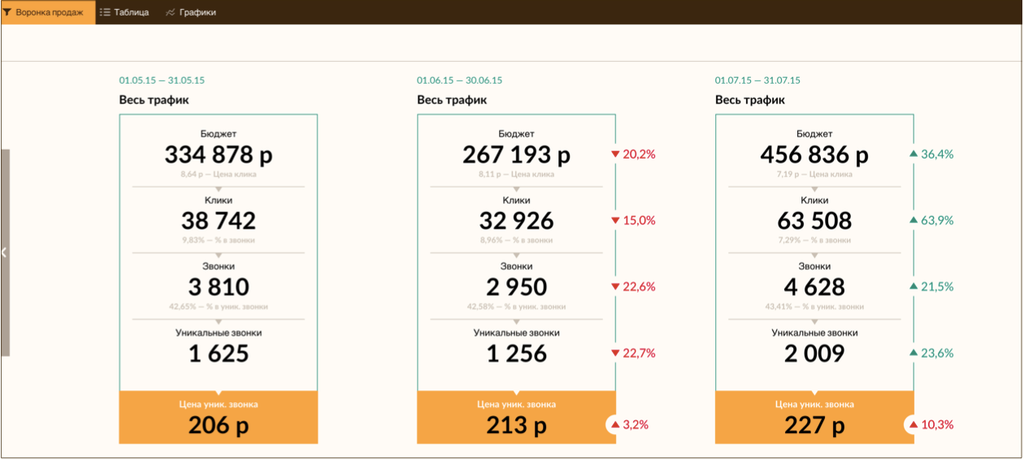Click Весь трафик heading above 334 878 р
The image size is (1024, 460).
153,100
